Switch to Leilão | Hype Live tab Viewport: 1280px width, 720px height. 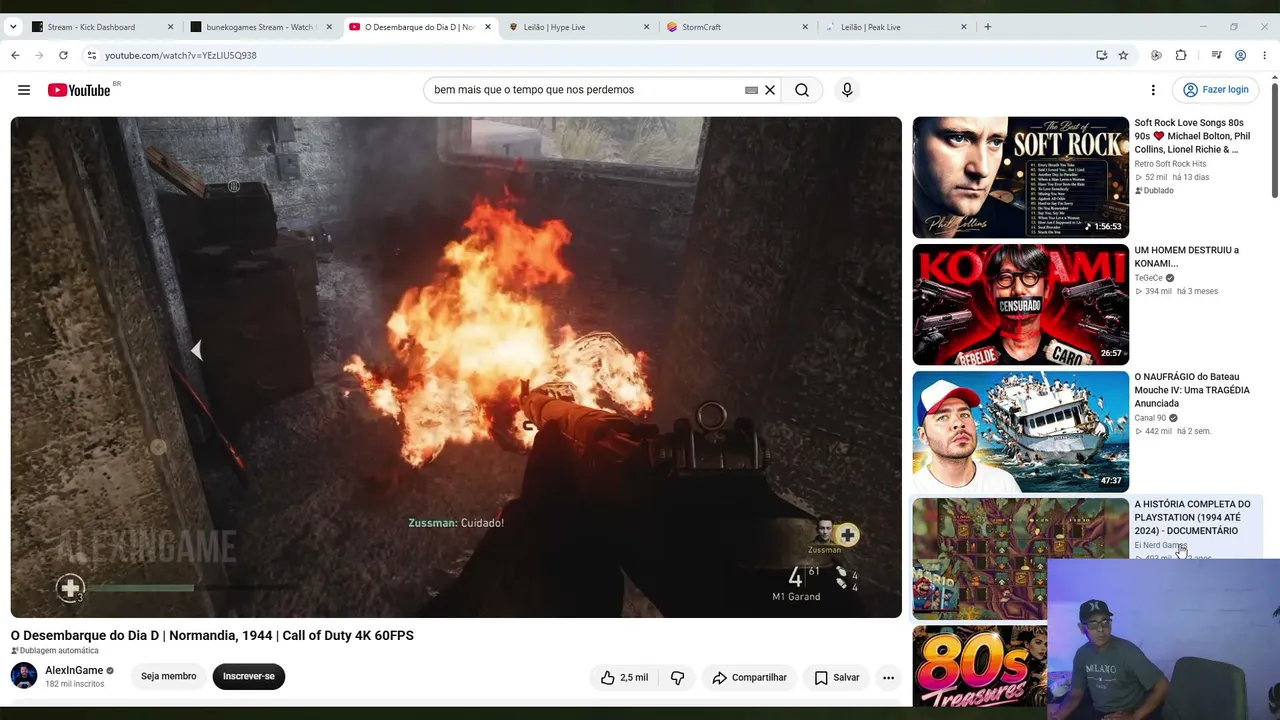580,27
